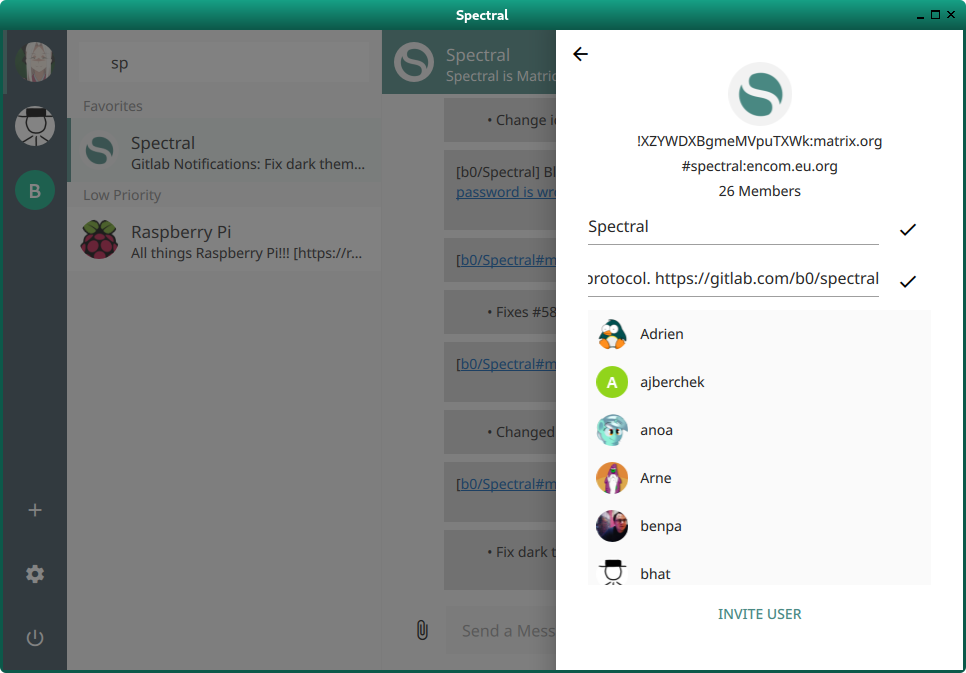The height and width of the screenshot is (673, 966).
Task: Switch to the top user avatar account
Action: click(35, 62)
